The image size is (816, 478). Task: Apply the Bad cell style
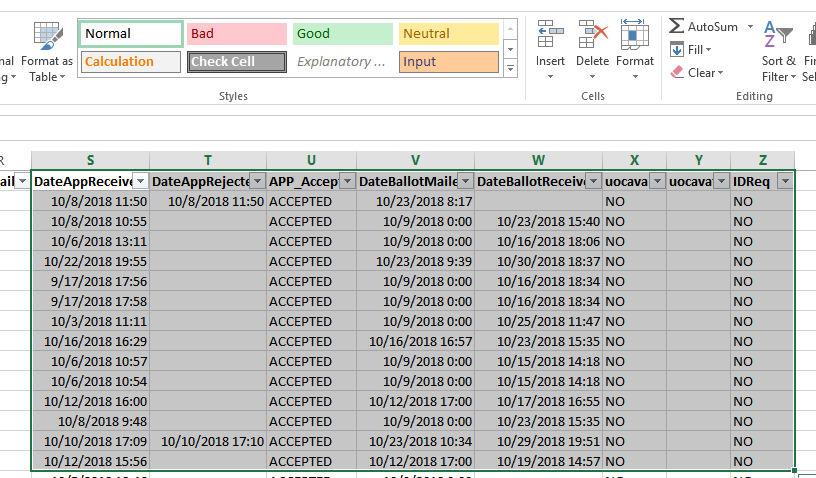(236, 34)
